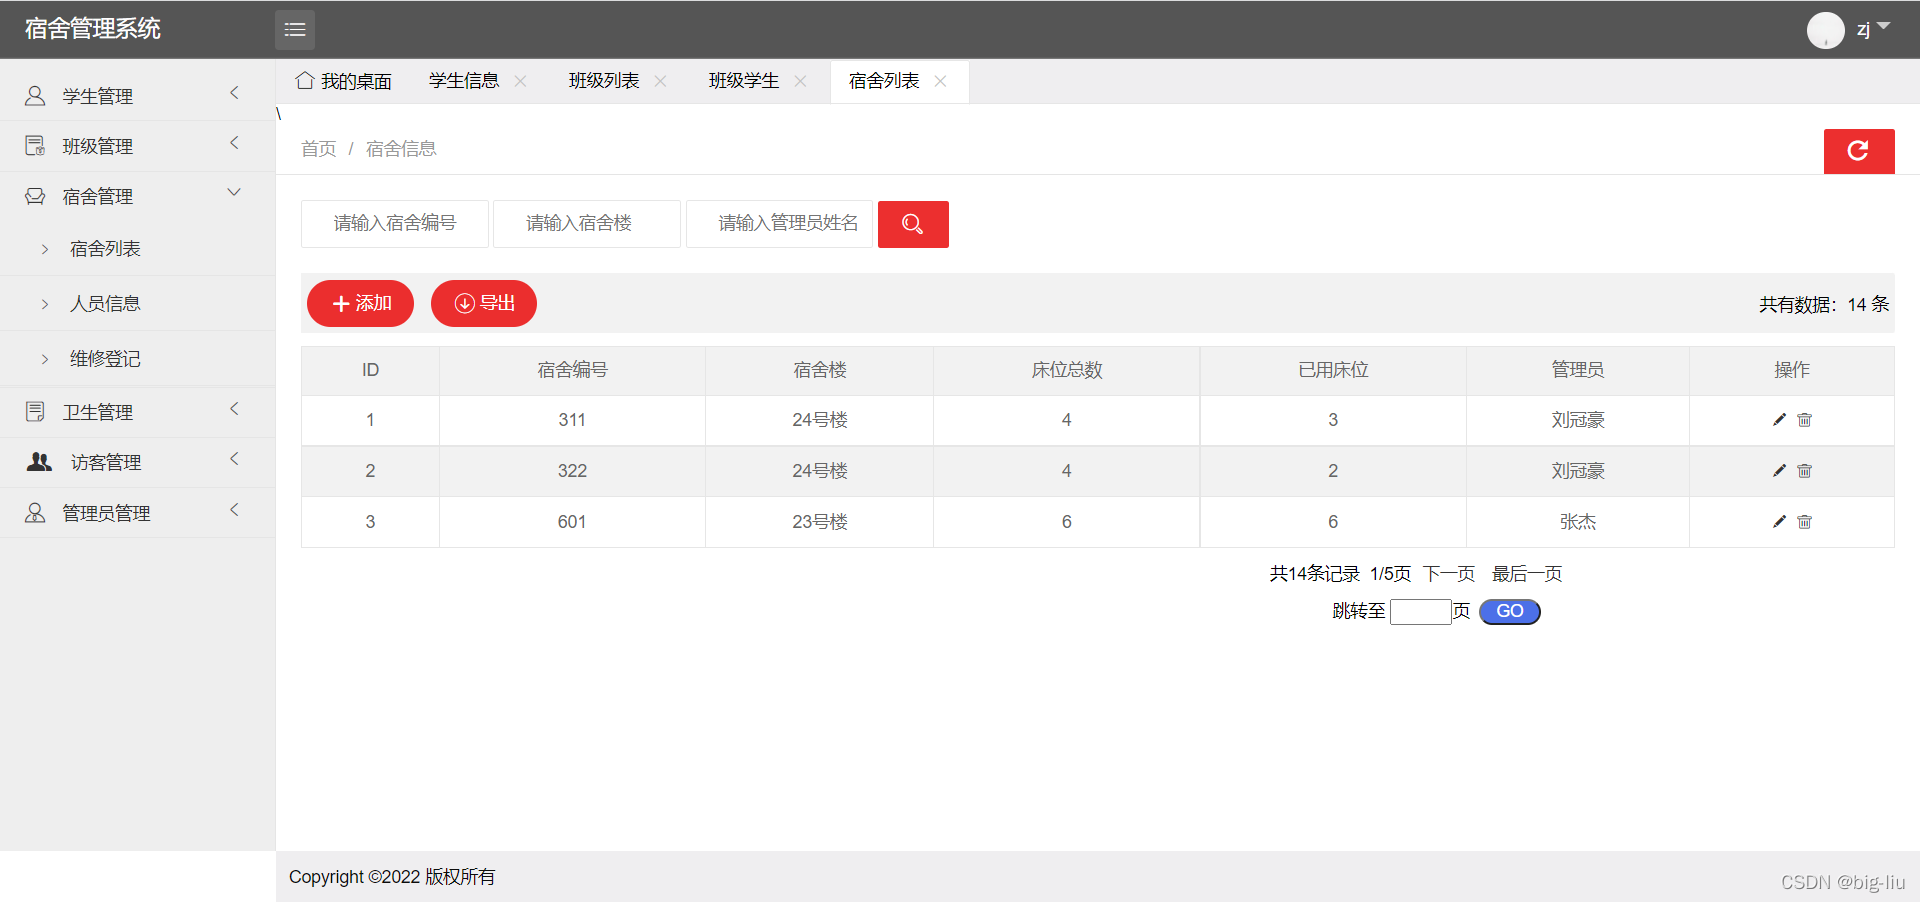Image resolution: width=1920 pixels, height=902 pixels.
Task: Click the 管理员管理 person icon in sidebar
Action: click(35, 513)
